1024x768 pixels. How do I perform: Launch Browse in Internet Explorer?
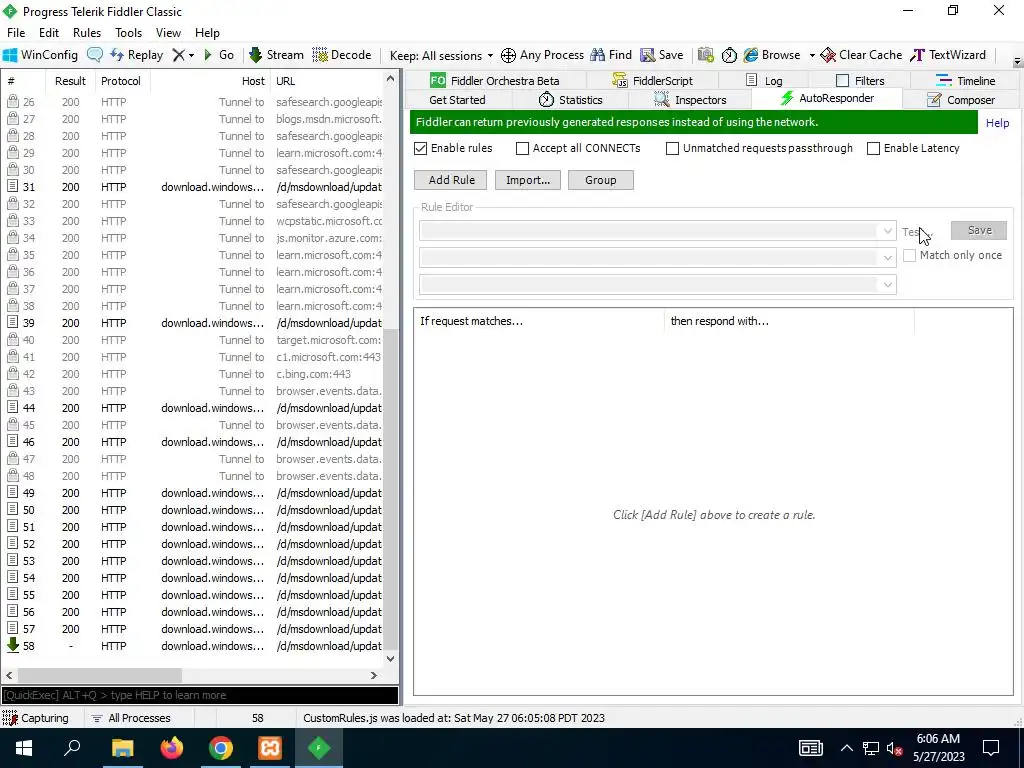pyautogui.click(x=772, y=55)
